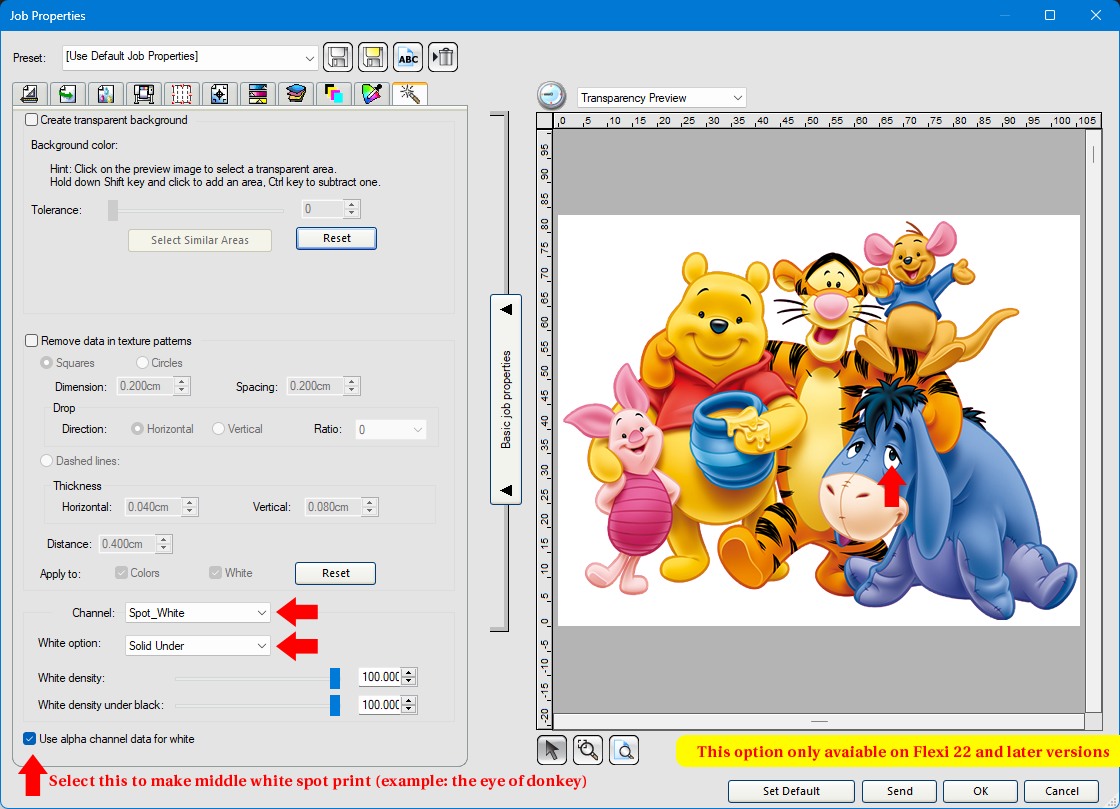Screen dimensions: 1120x809
Task: Open the printer options tab icon
Action: [143, 93]
